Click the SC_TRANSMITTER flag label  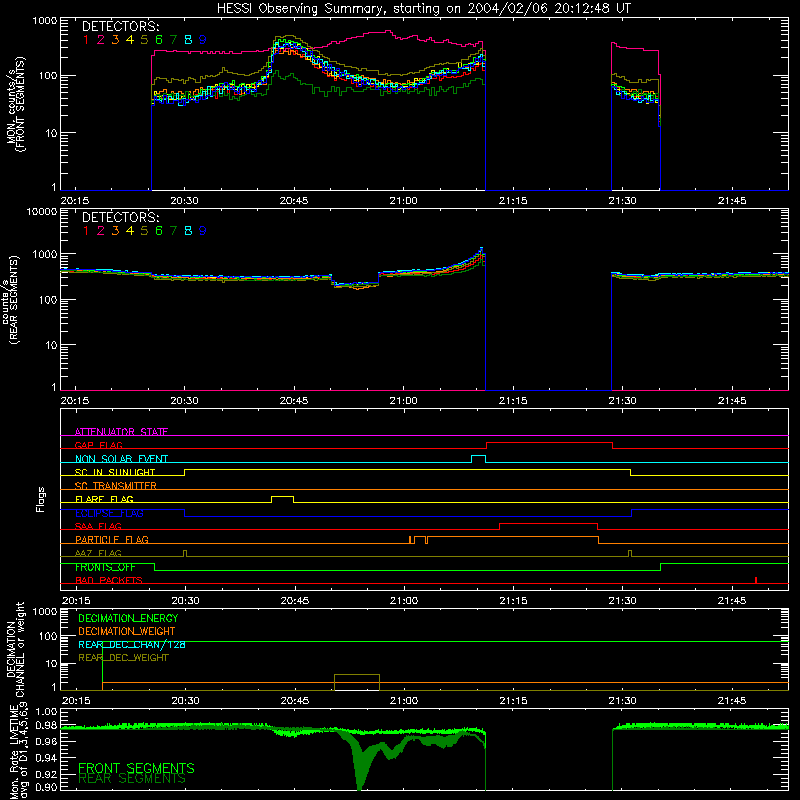[116, 486]
